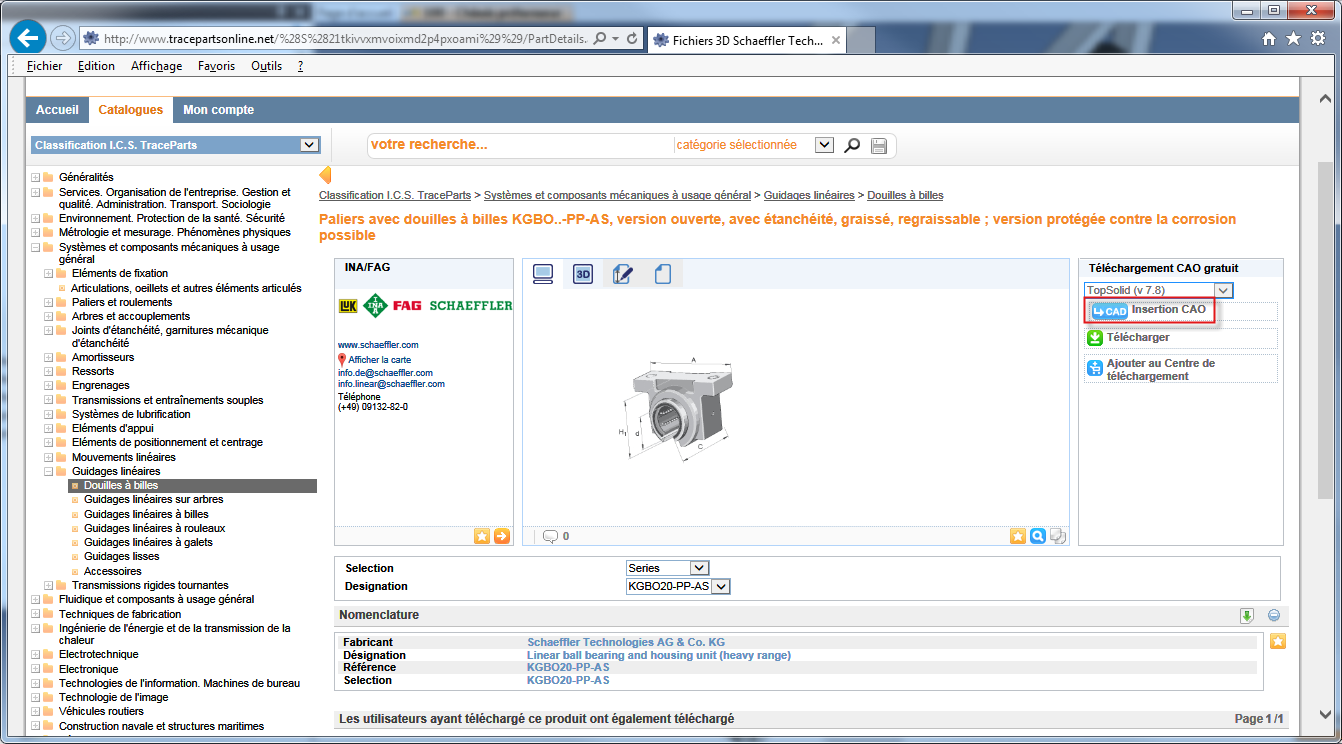
Task: Open the browser settings gear
Action: 1317,39
